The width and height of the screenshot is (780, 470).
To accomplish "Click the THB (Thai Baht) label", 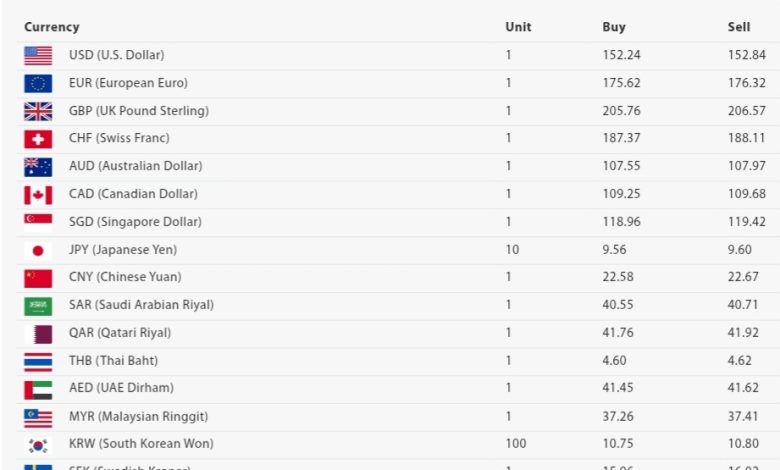I will [113, 360].
